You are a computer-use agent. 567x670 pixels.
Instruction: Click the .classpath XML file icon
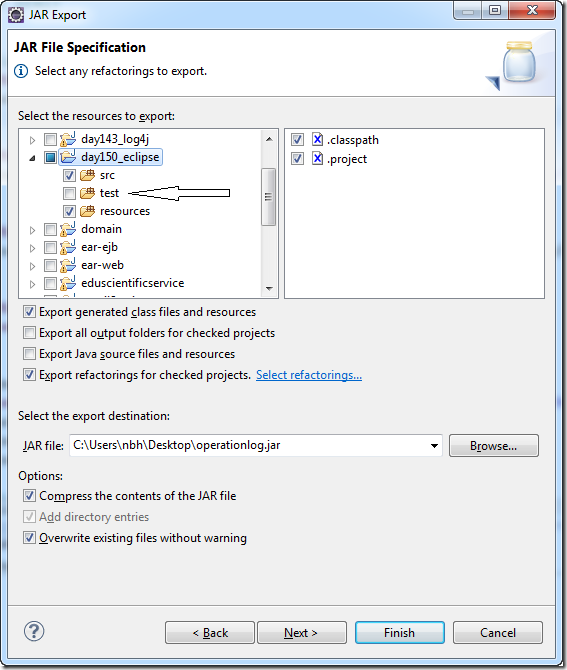click(317, 139)
